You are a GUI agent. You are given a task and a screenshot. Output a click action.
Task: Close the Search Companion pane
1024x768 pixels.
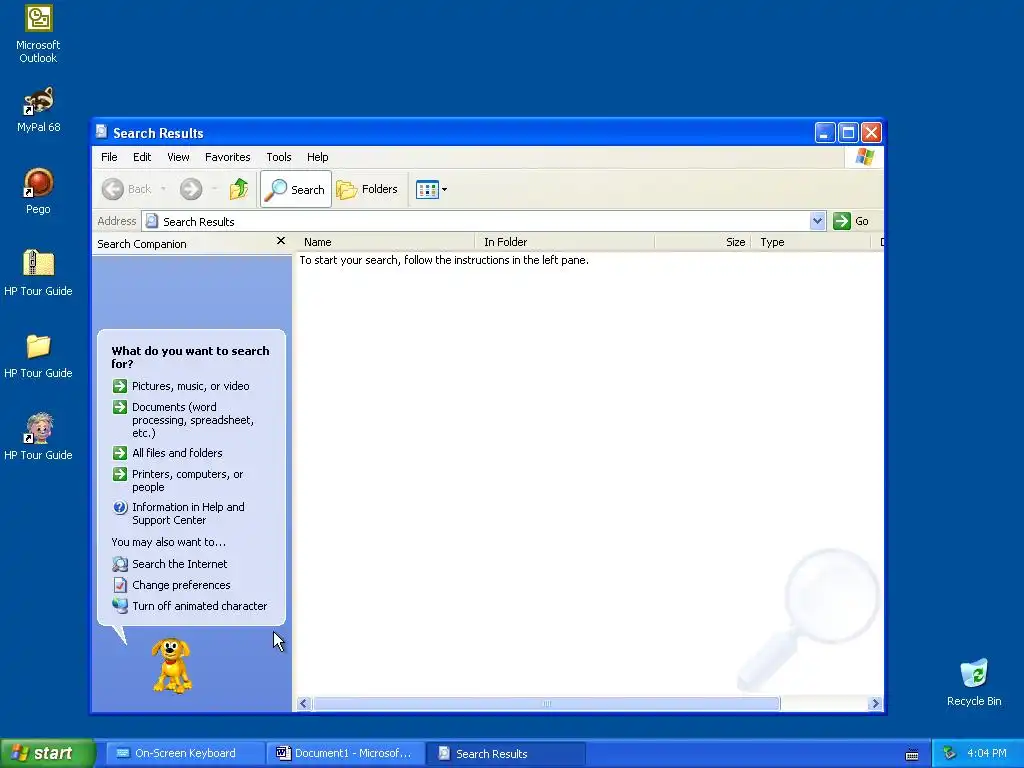click(281, 241)
